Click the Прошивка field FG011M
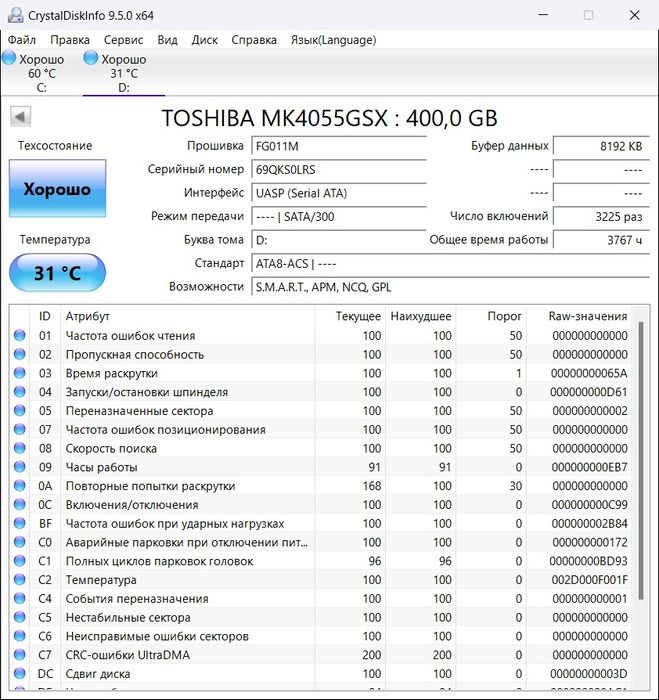This screenshot has height=700, width=659. click(x=339, y=146)
